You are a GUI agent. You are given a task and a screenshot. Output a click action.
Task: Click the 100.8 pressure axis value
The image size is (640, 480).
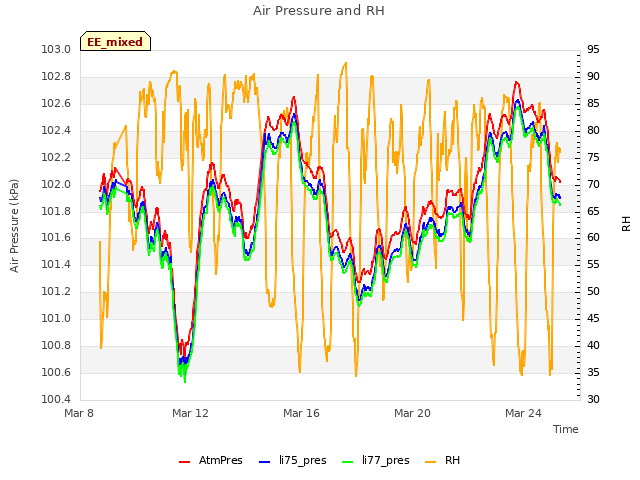tap(56, 345)
